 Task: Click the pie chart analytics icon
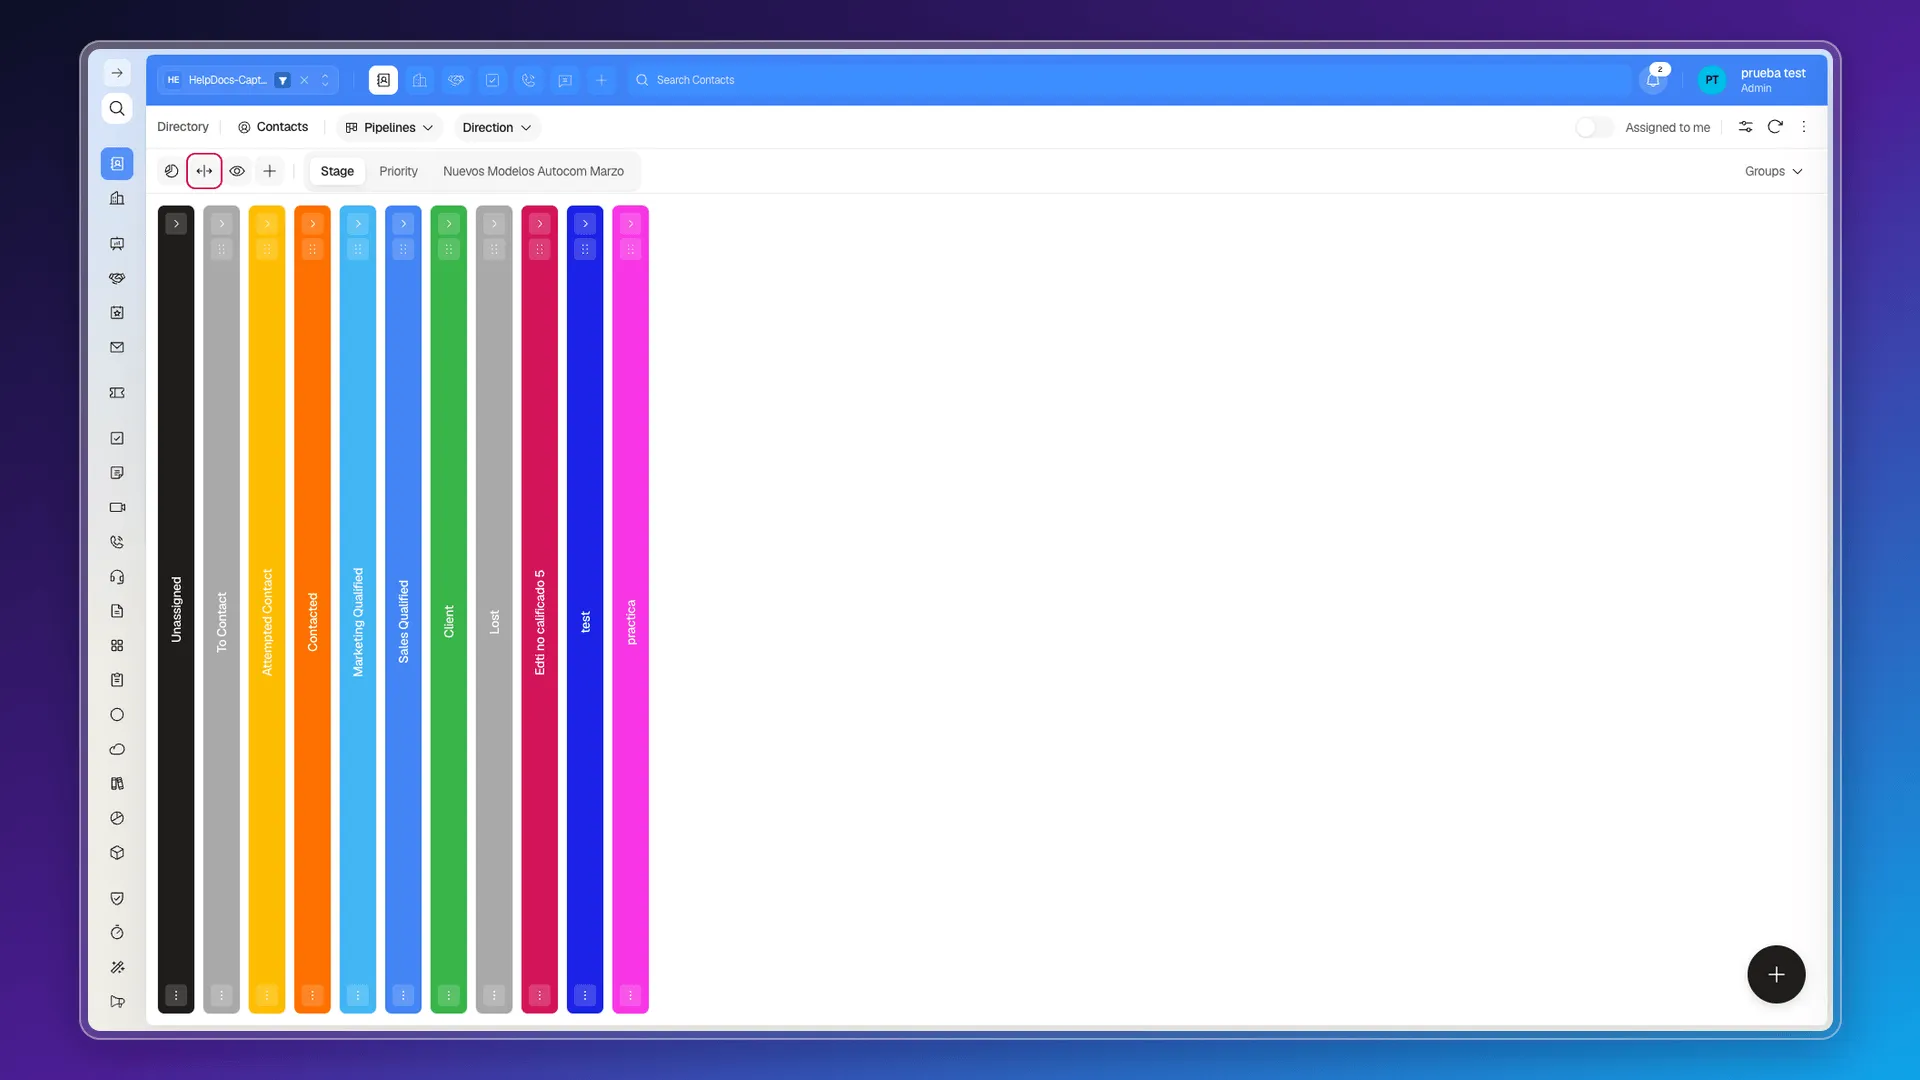(171, 171)
